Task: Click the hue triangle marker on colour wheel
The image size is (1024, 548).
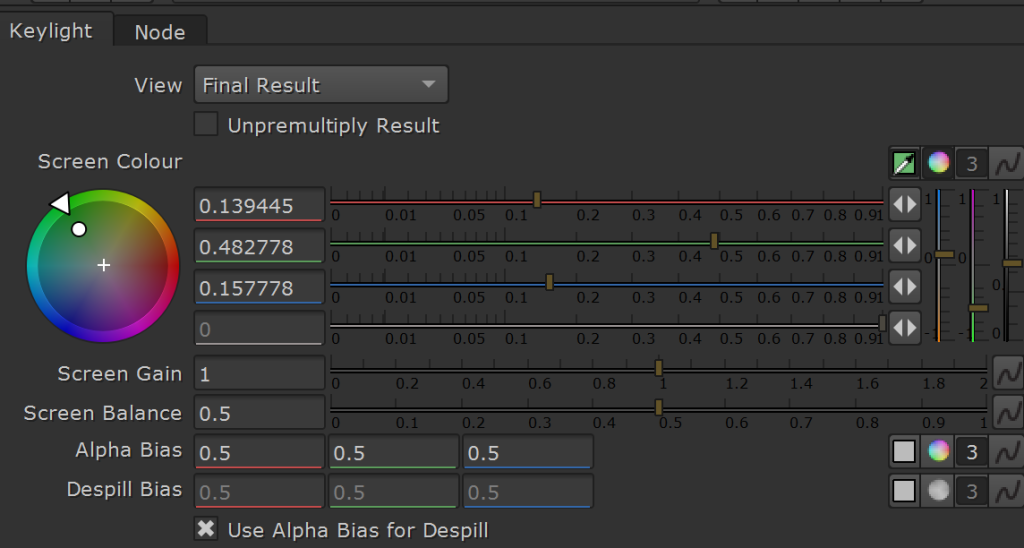Action: pos(60,203)
